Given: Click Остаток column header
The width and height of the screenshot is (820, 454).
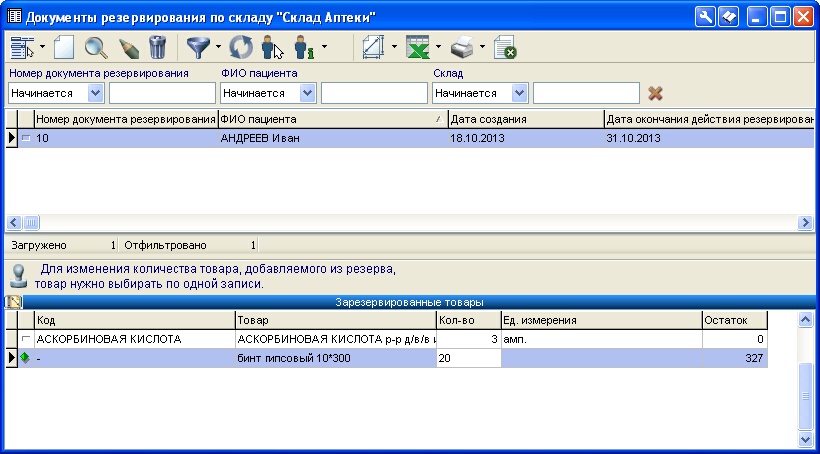Looking at the screenshot, I should pos(735,320).
